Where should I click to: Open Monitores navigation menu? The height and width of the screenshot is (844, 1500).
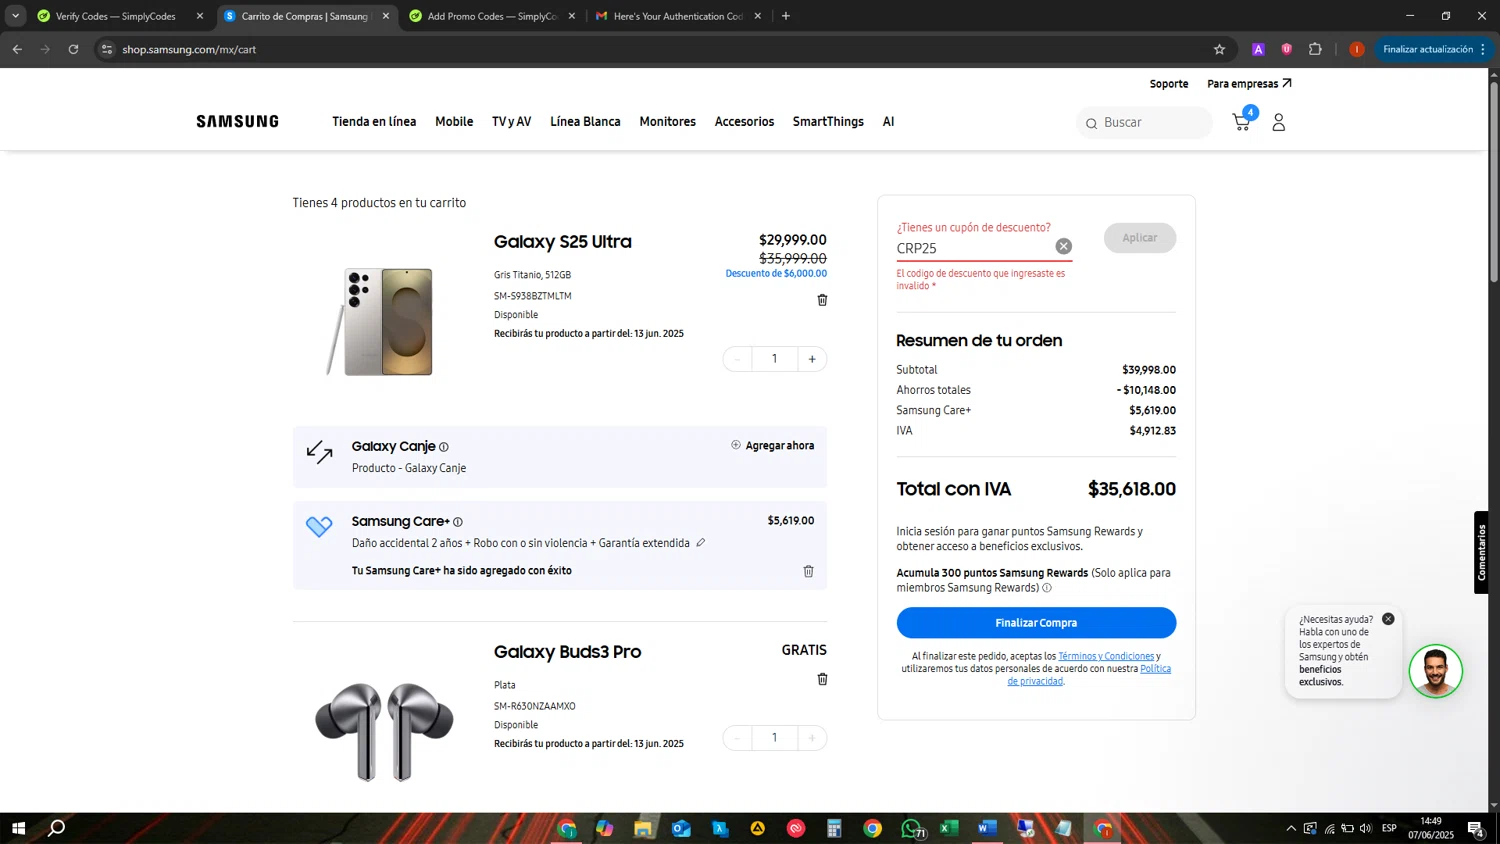tap(667, 121)
